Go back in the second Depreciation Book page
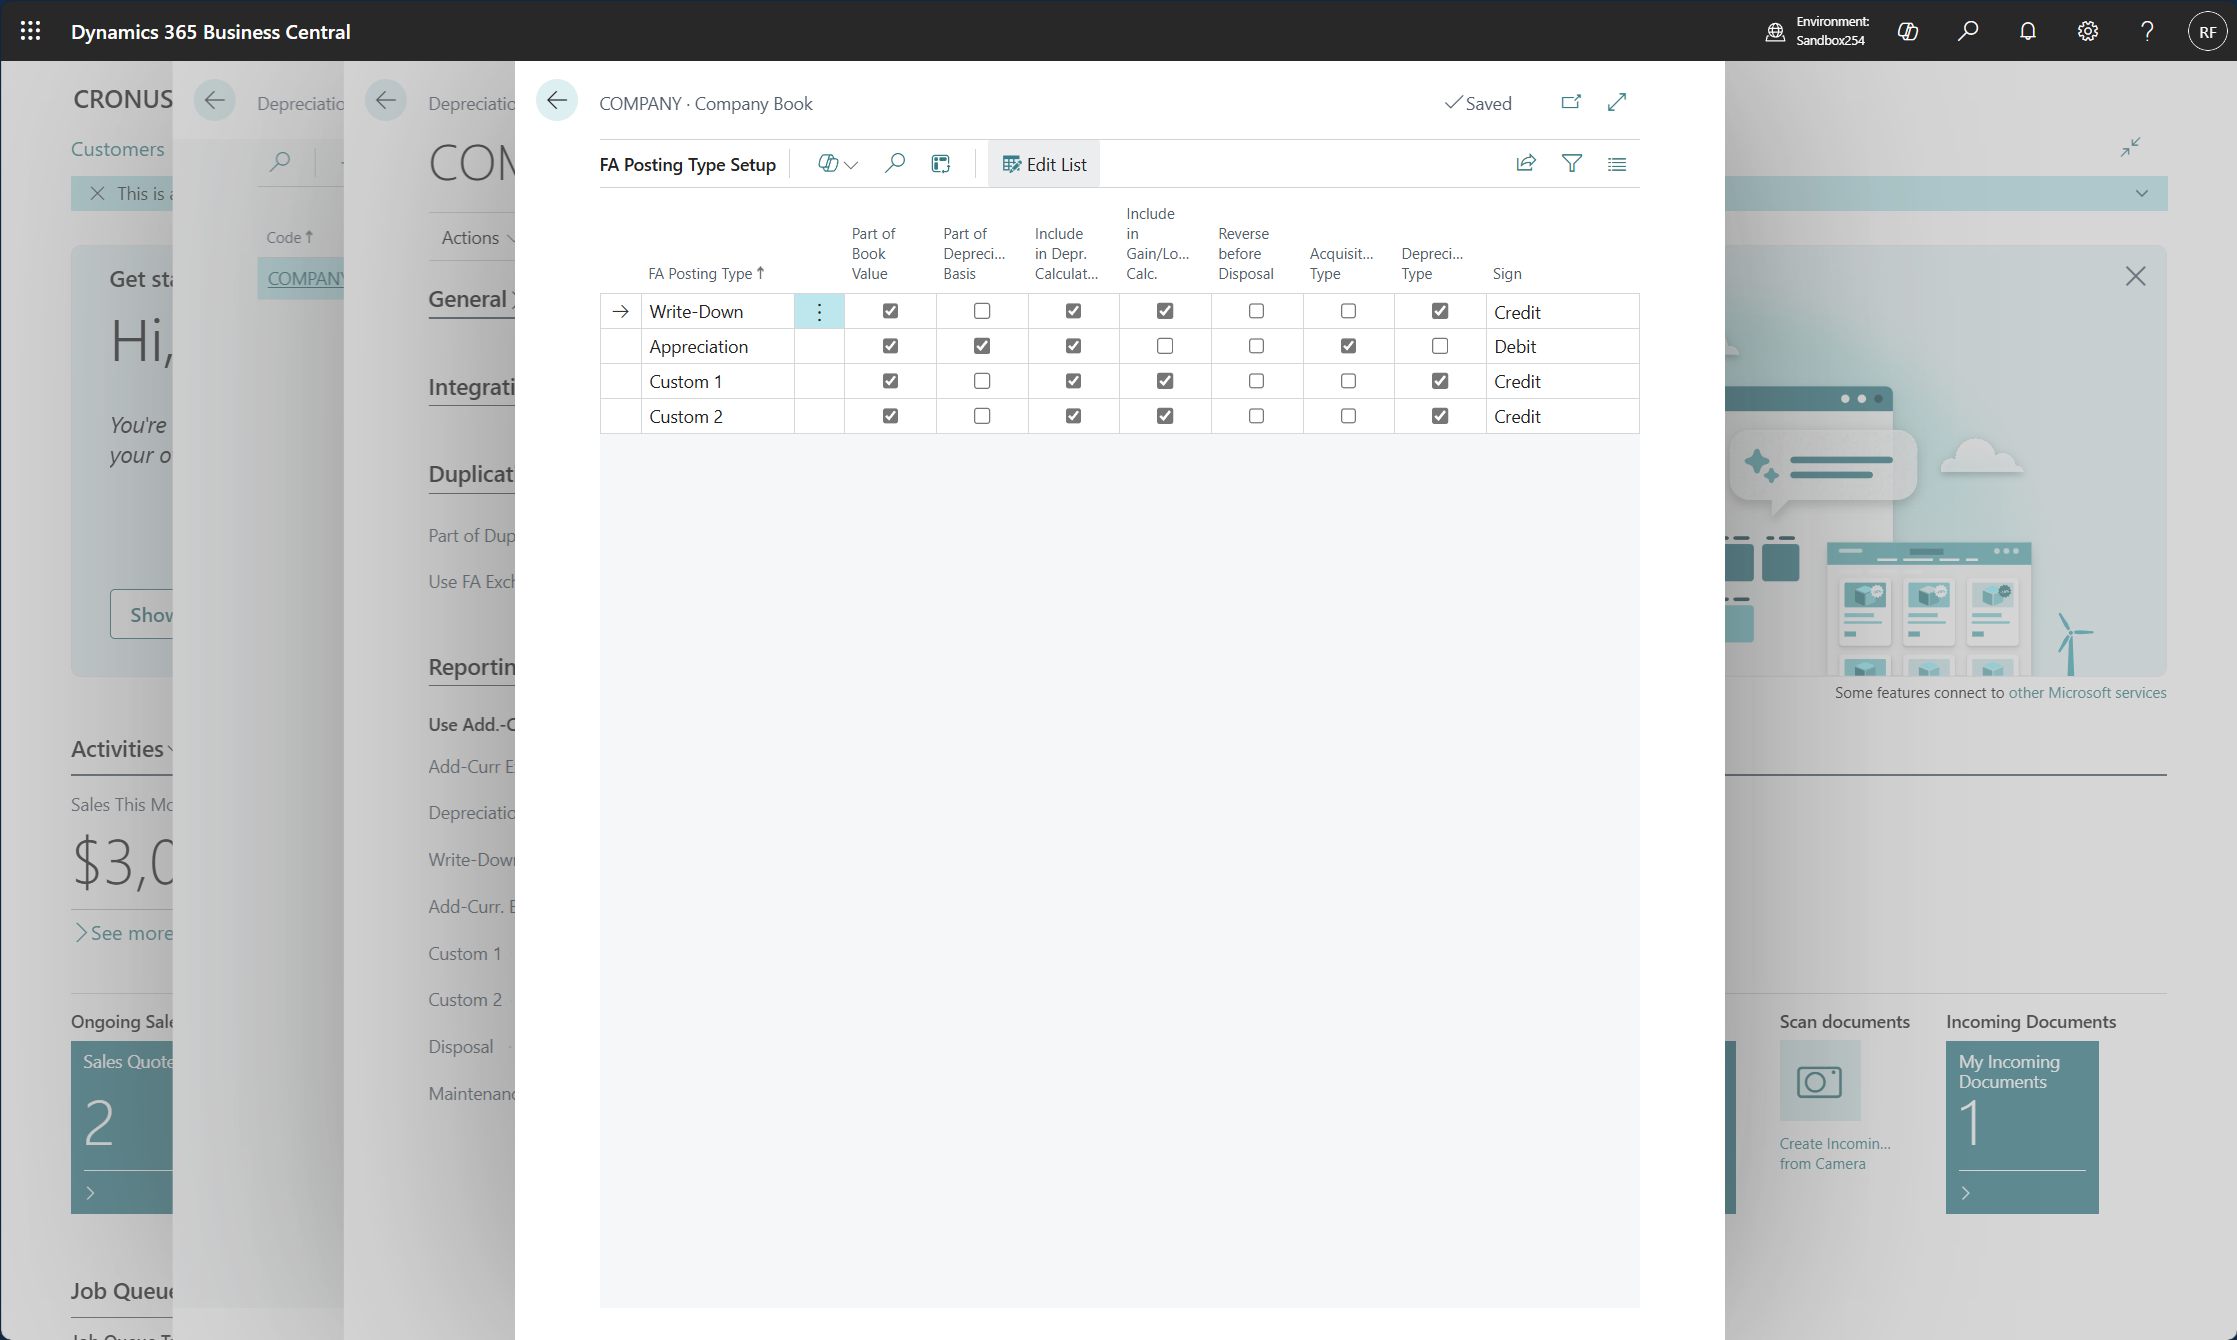This screenshot has width=2237, height=1340. point(386,100)
